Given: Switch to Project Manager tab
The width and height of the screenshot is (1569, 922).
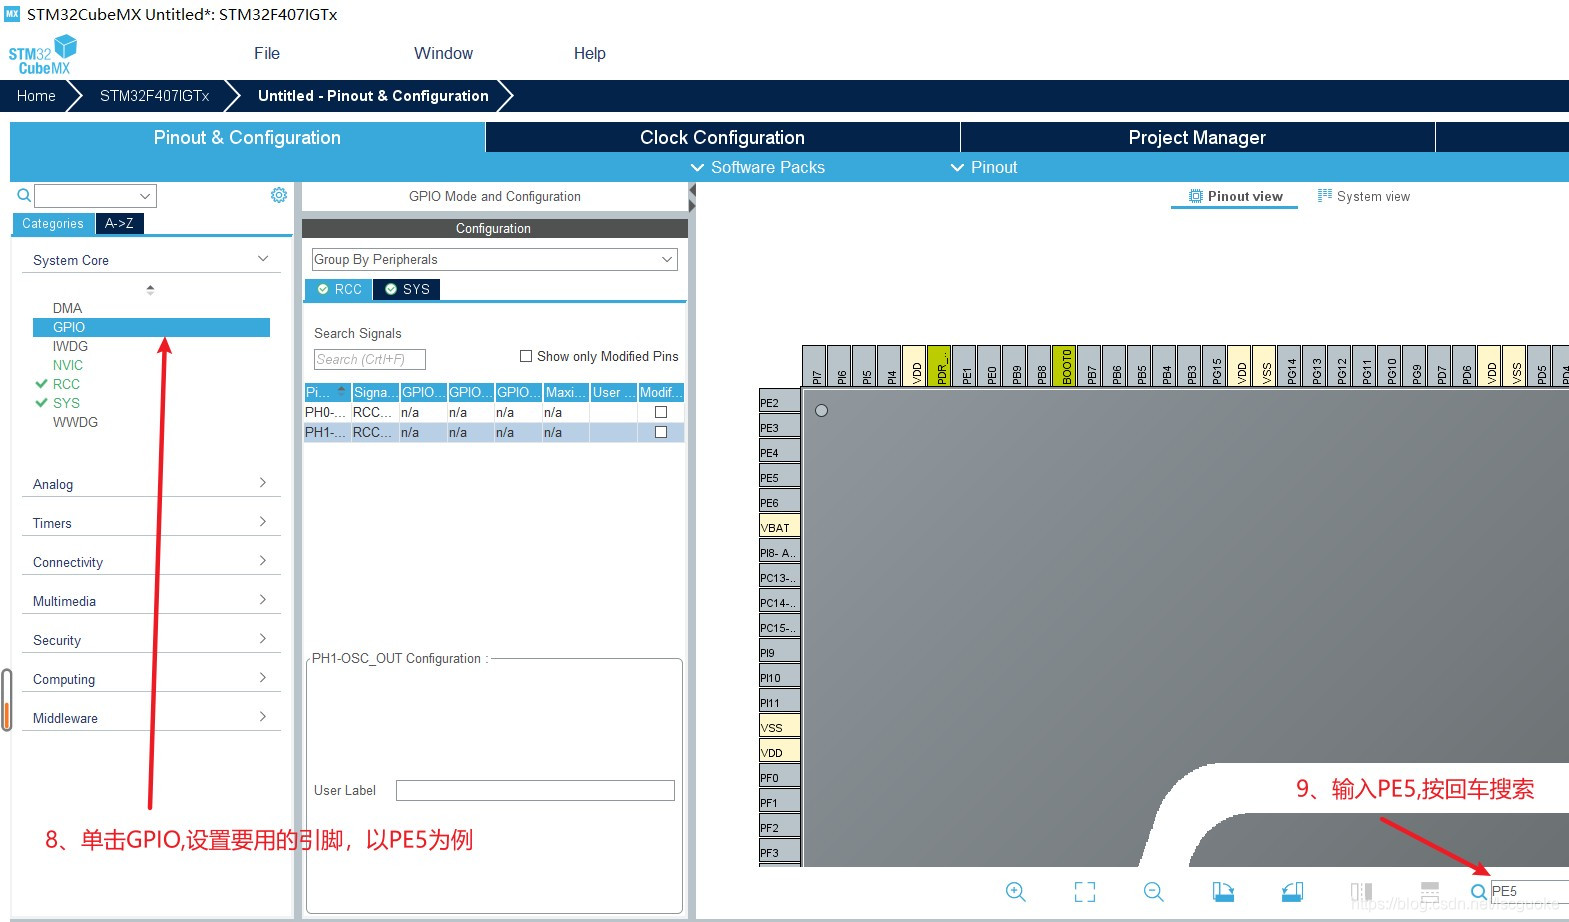Looking at the screenshot, I should click(1197, 137).
